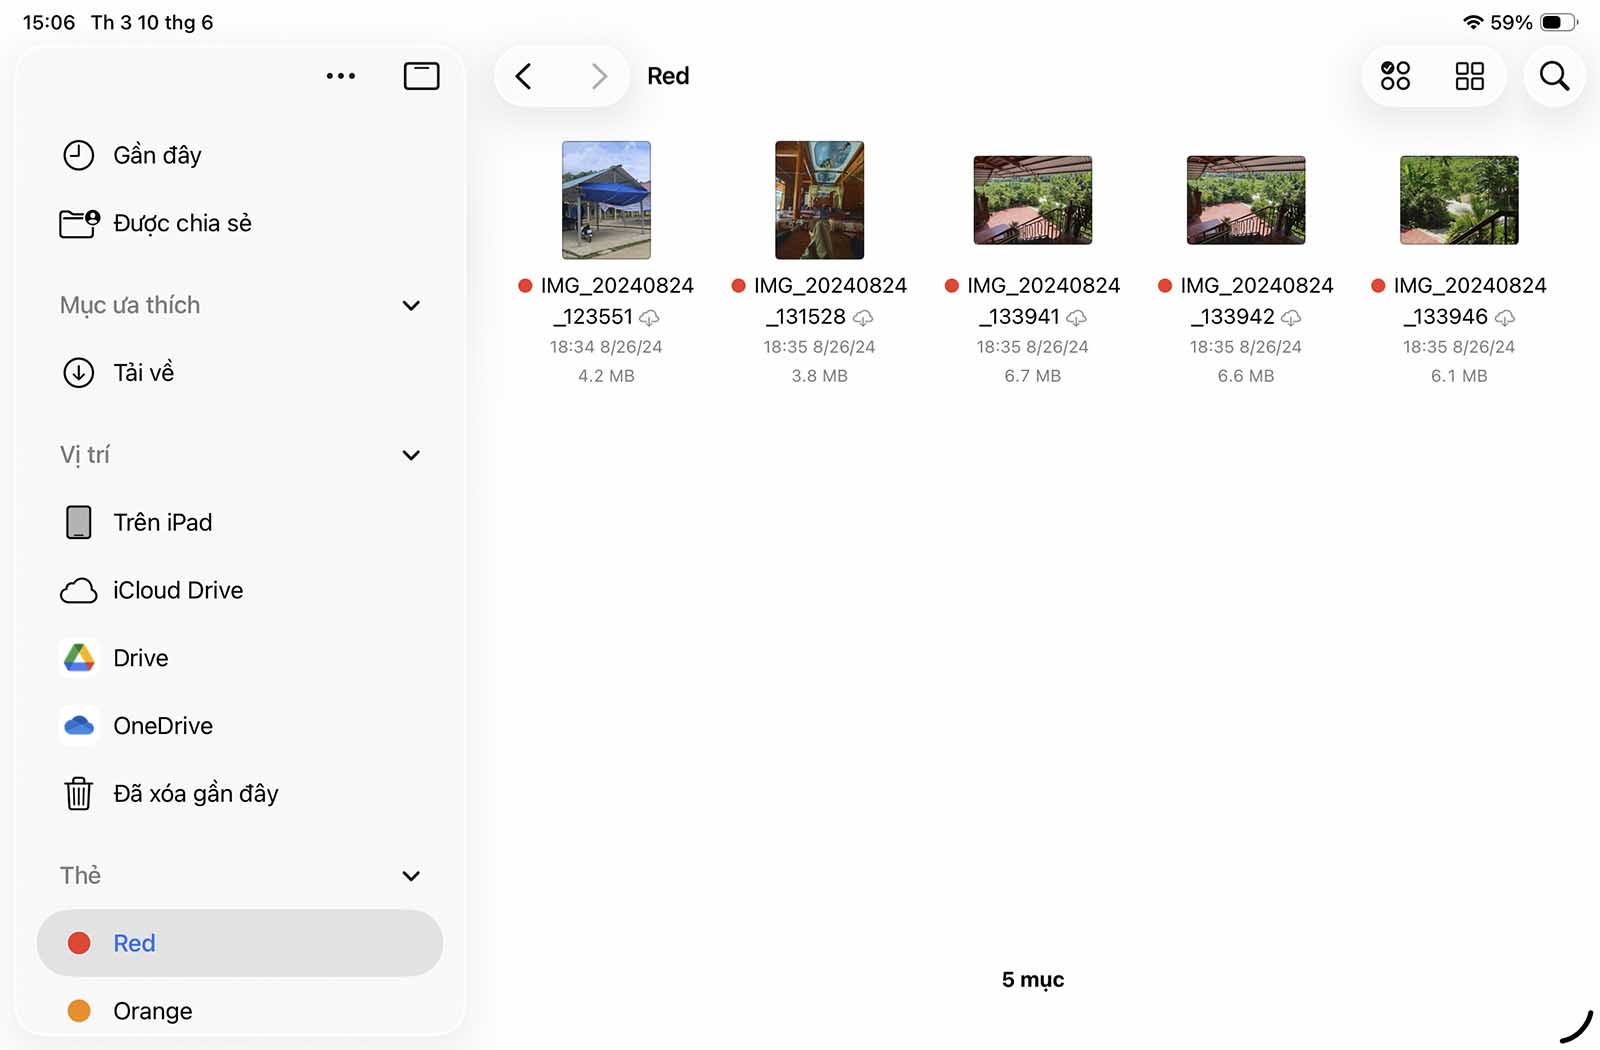Switch view with the grid icon
The height and width of the screenshot is (1050, 1600).
(1469, 76)
